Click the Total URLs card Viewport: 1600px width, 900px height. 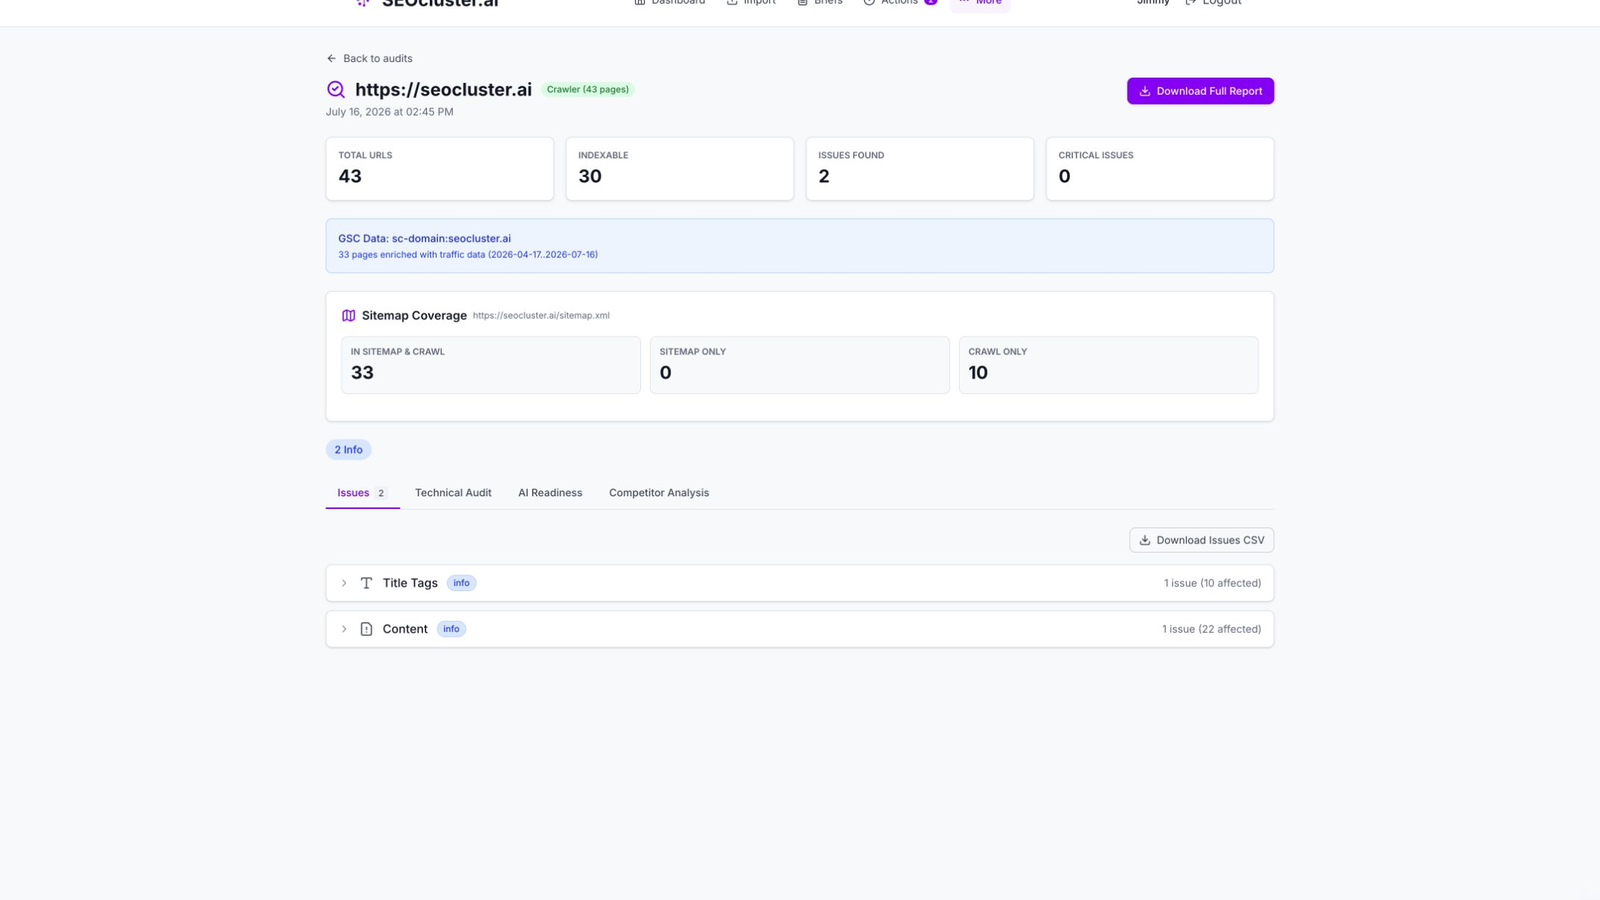pyautogui.click(x=439, y=169)
